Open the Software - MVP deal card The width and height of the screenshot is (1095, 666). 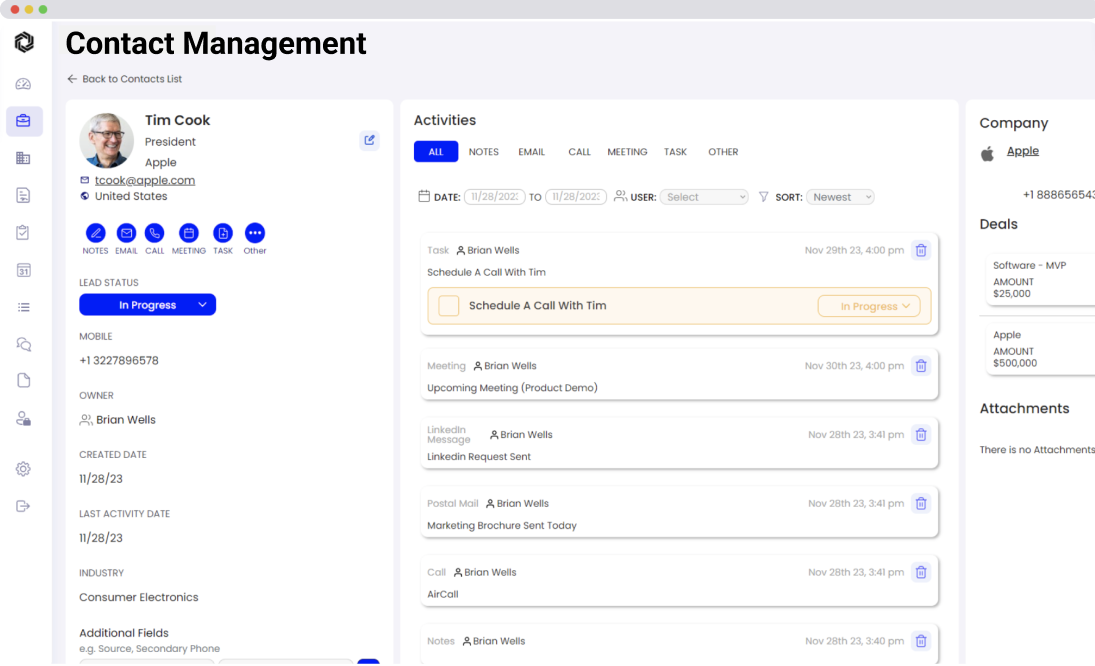(x=1041, y=279)
